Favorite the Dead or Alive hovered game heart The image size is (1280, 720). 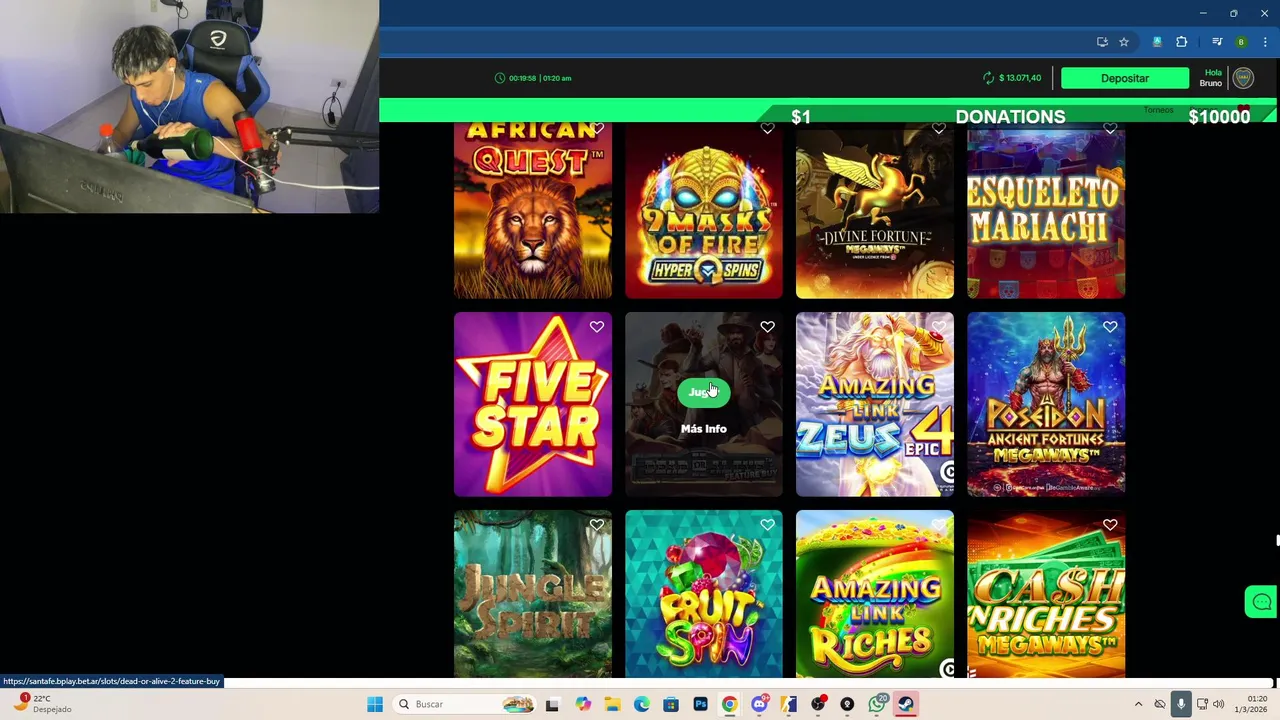point(767,327)
